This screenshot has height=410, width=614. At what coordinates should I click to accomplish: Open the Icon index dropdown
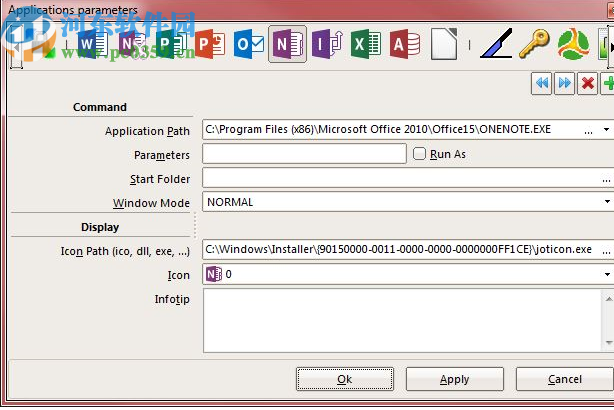coord(606,274)
